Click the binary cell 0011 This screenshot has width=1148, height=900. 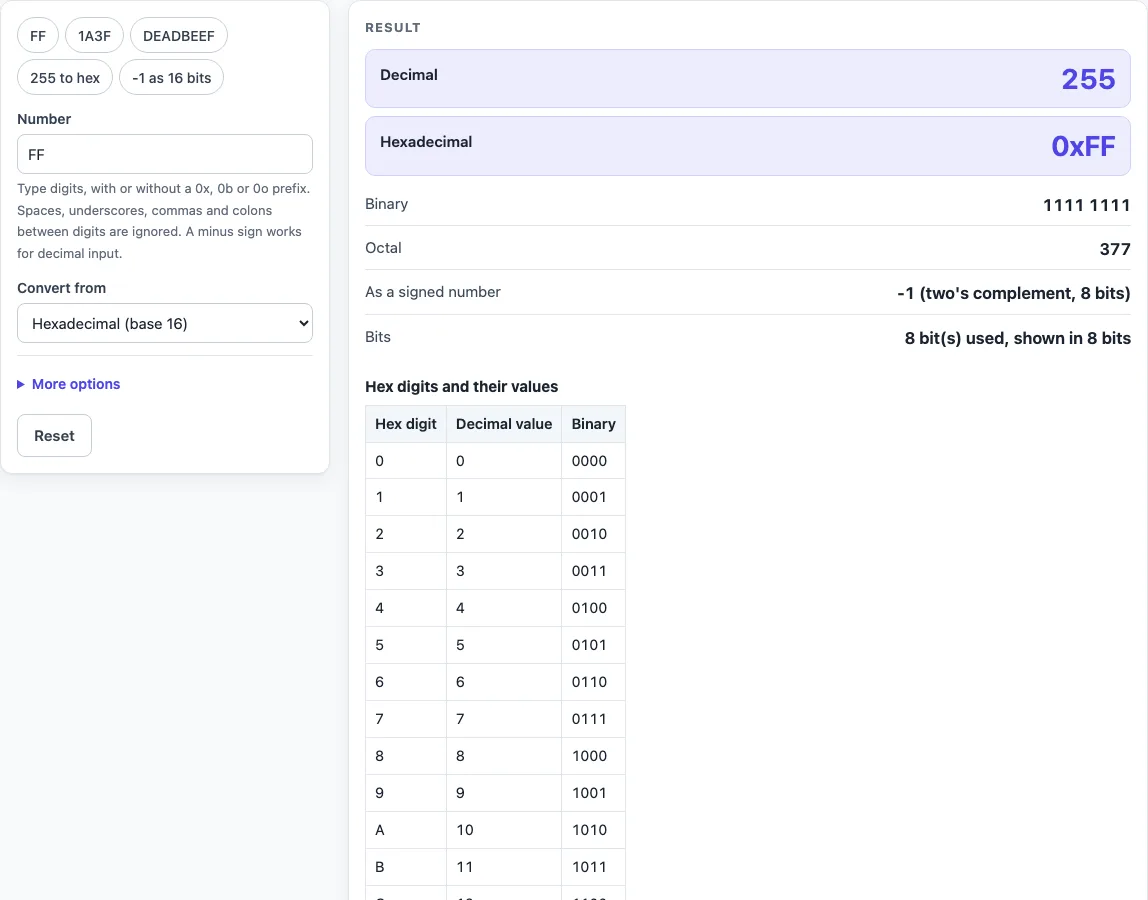(x=593, y=571)
